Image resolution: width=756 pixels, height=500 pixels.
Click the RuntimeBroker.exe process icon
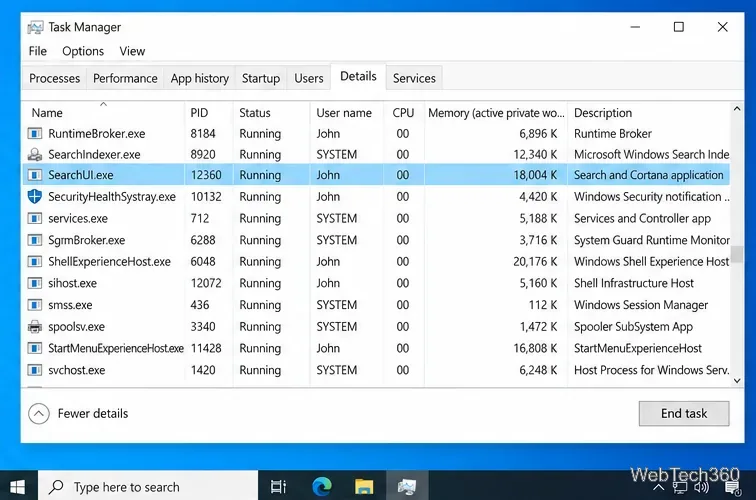coord(35,134)
